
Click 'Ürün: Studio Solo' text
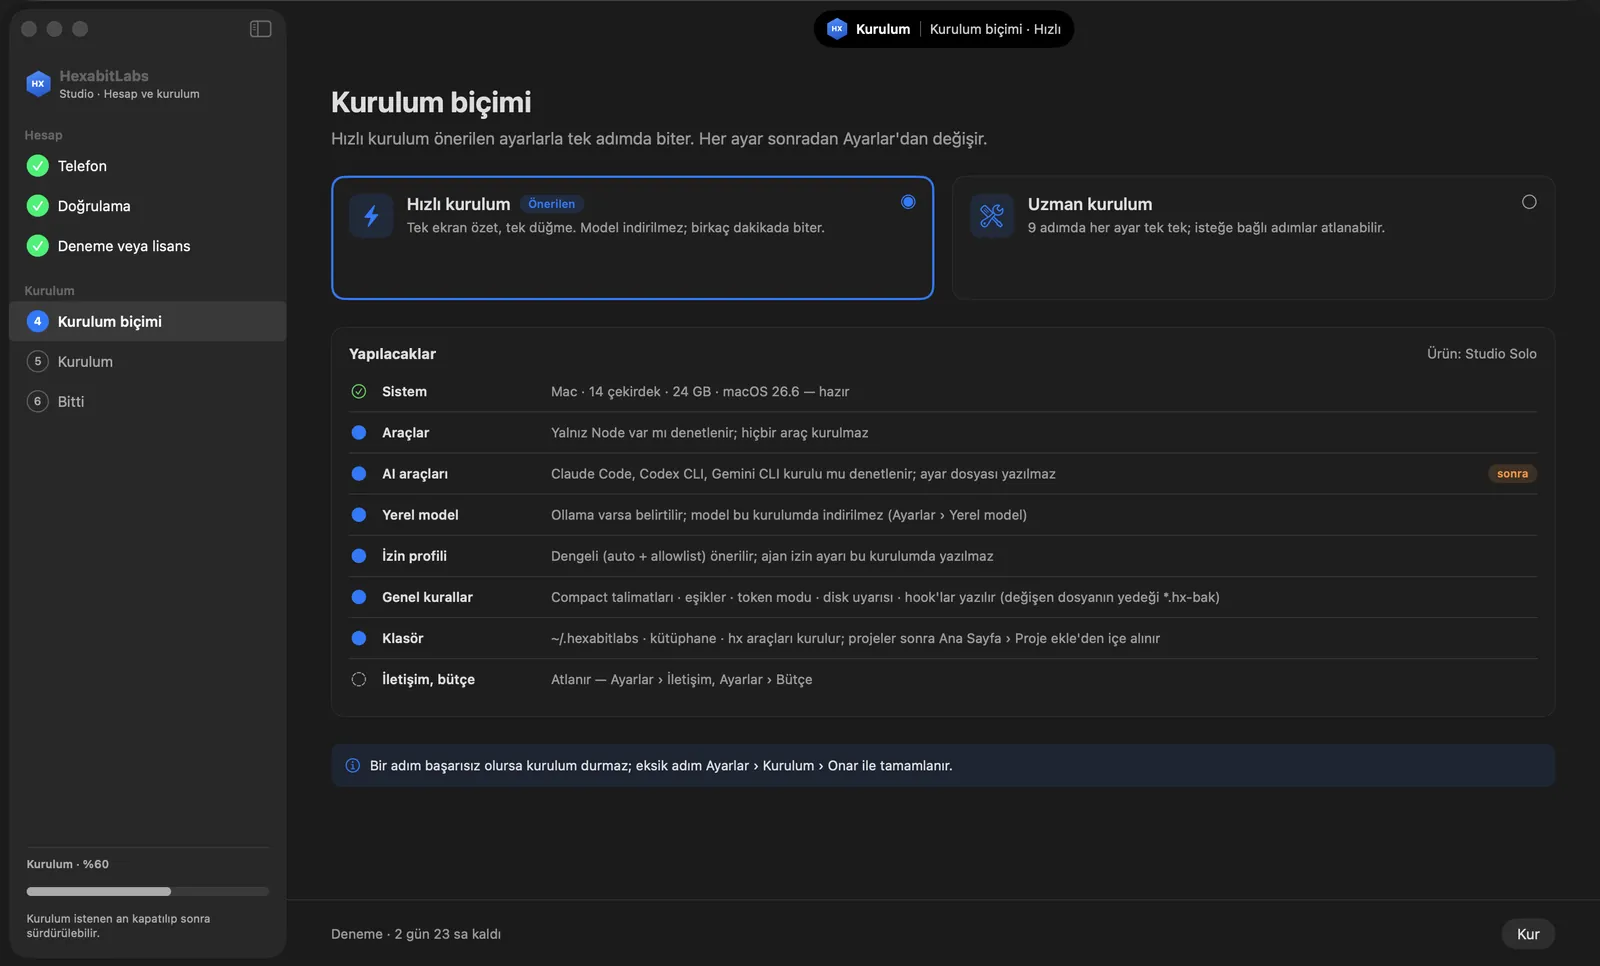pyautogui.click(x=1482, y=354)
